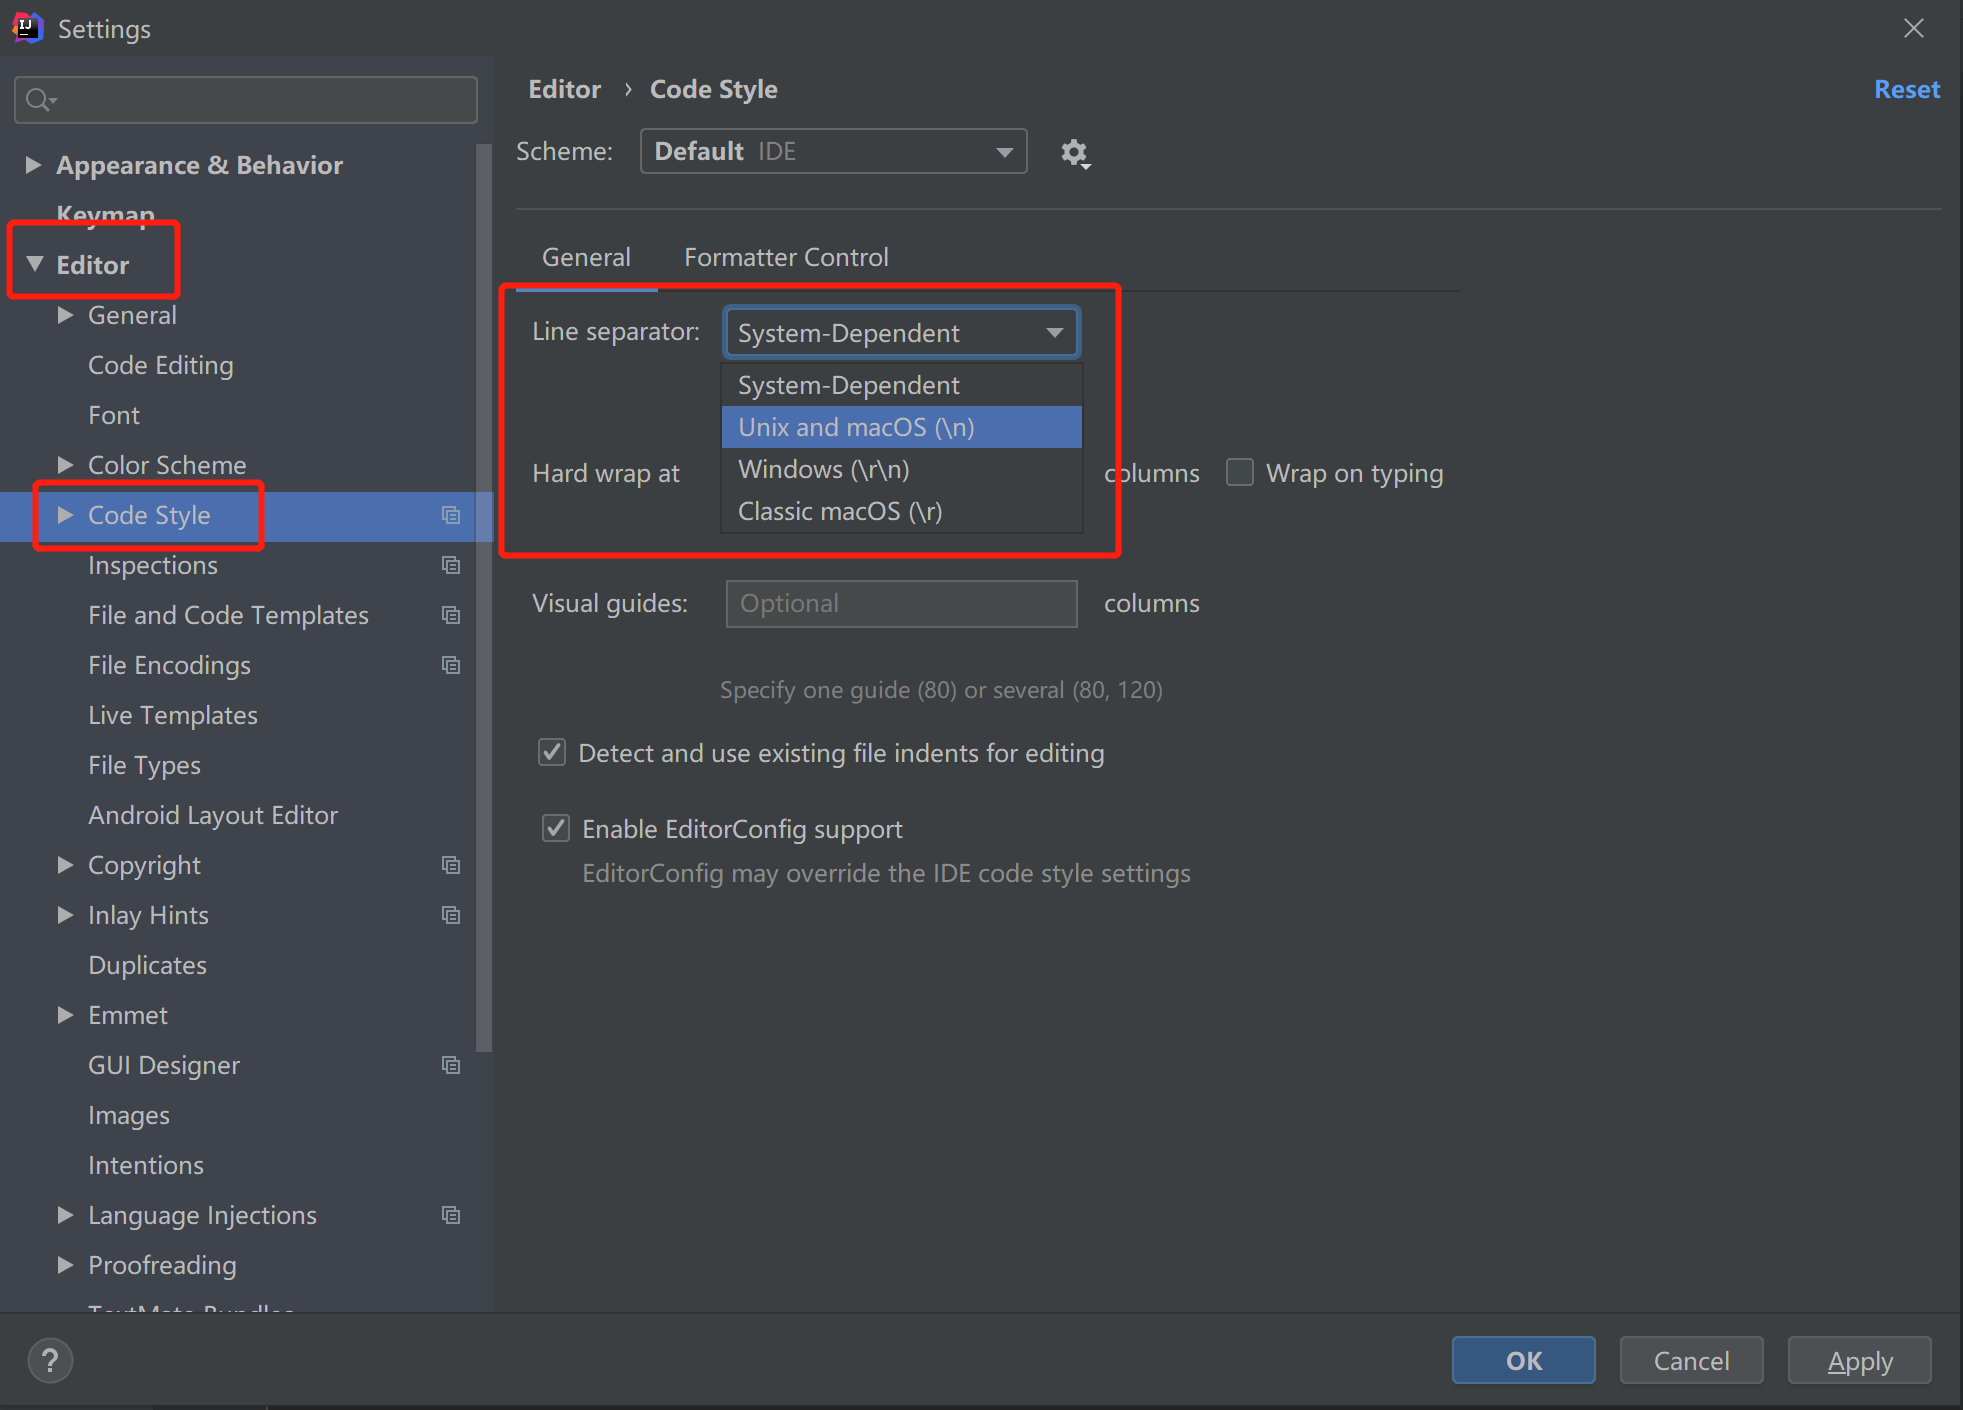Click the project-level icon beside Copyright

point(451,865)
